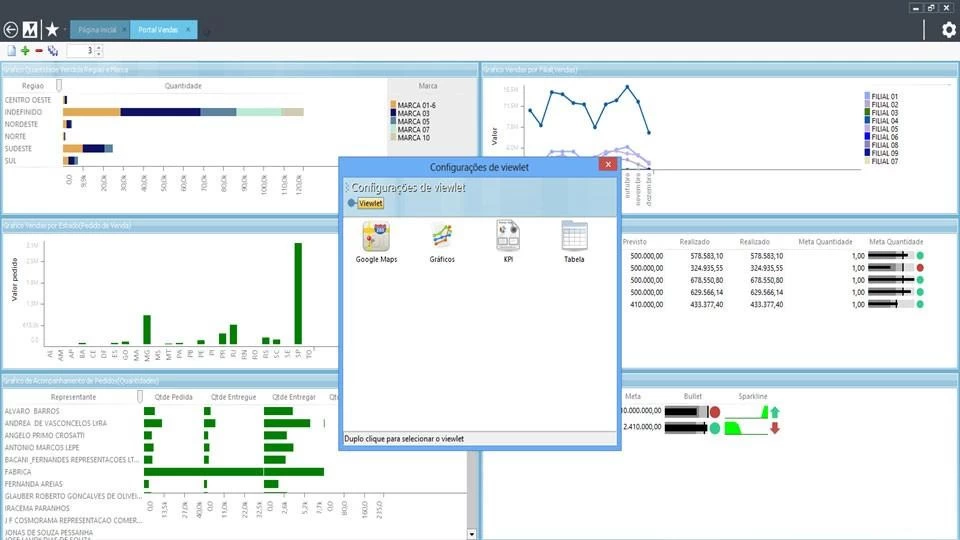Pick the KPI viewlet icon
Image resolution: width=960 pixels, height=540 pixels.
tap(508, 236)
